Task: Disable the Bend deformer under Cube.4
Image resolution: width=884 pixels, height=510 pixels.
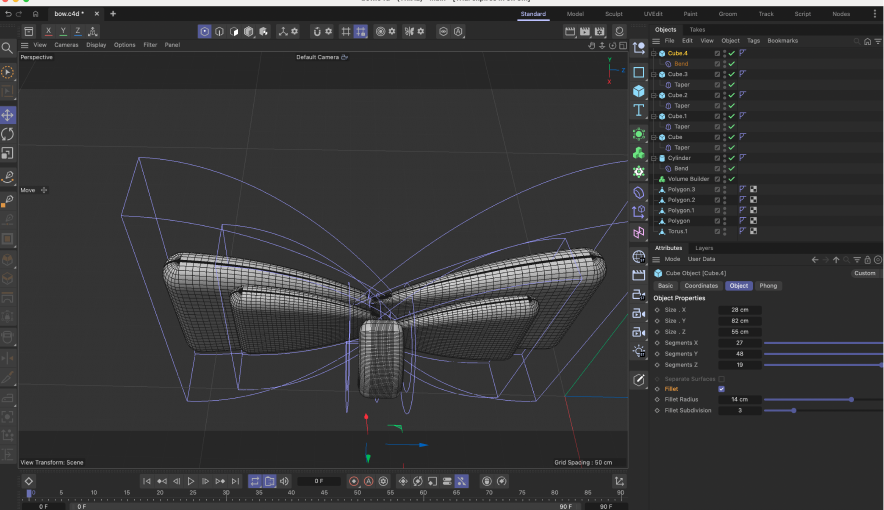Action: click(731, 64)
